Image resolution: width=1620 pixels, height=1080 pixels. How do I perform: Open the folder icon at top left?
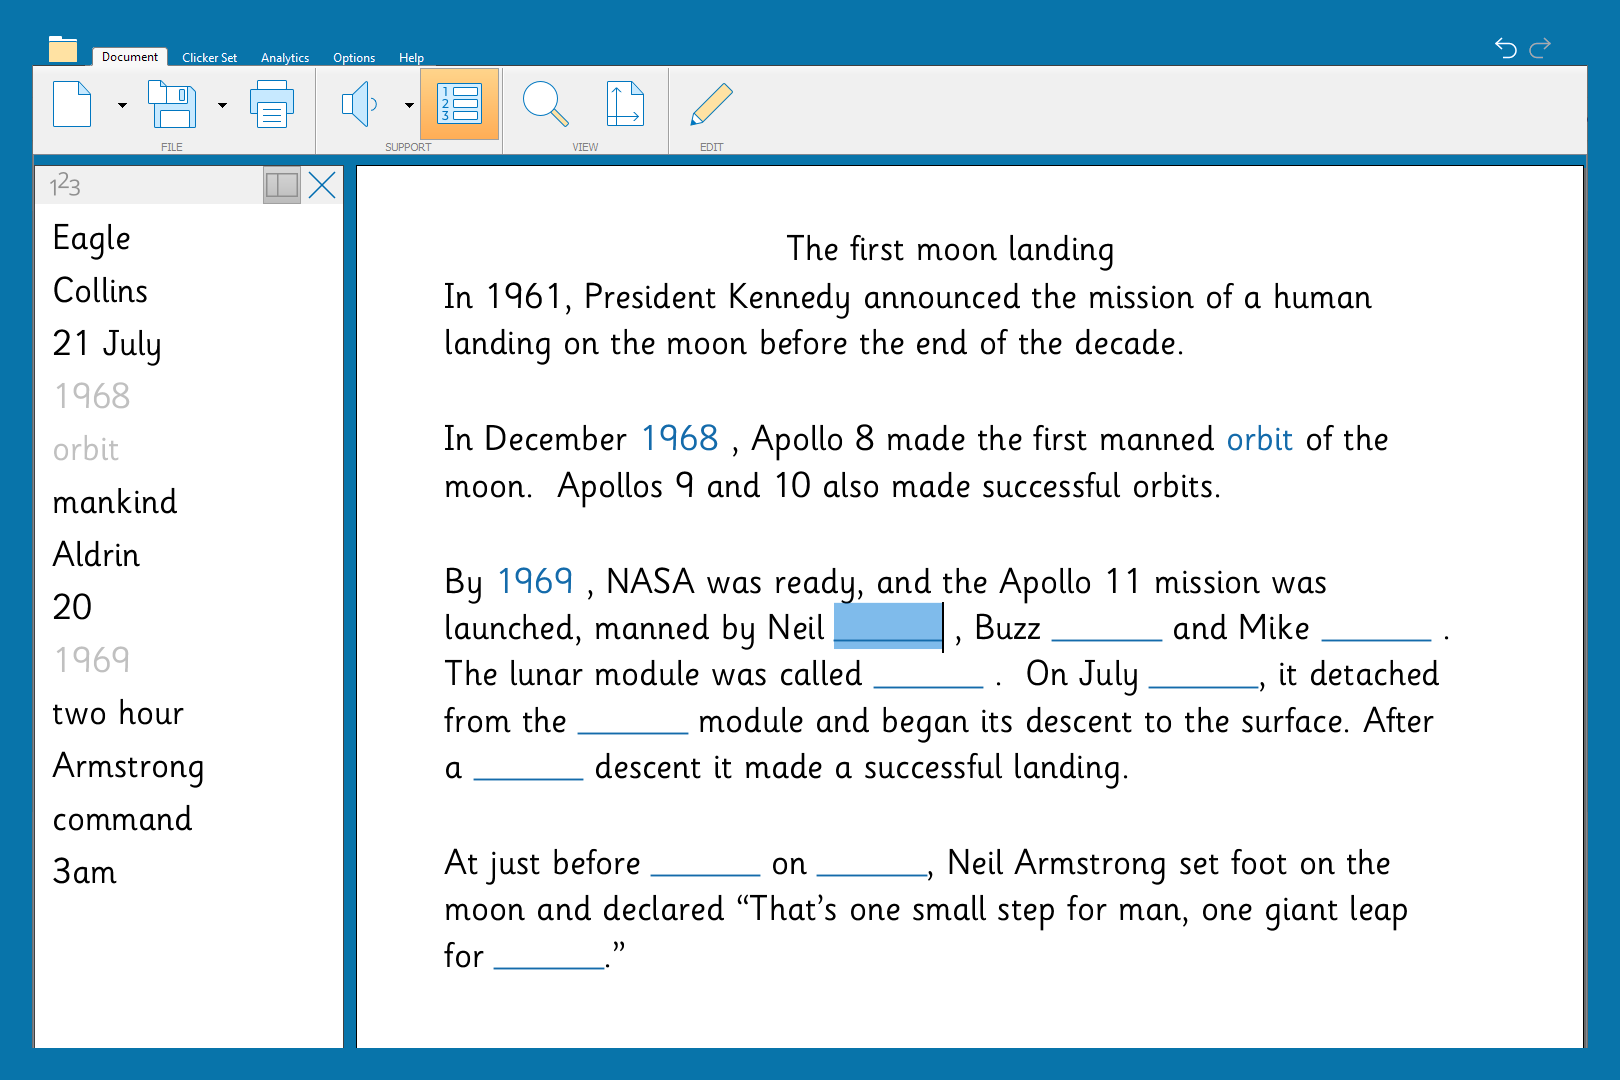click(x=63, y=49)
